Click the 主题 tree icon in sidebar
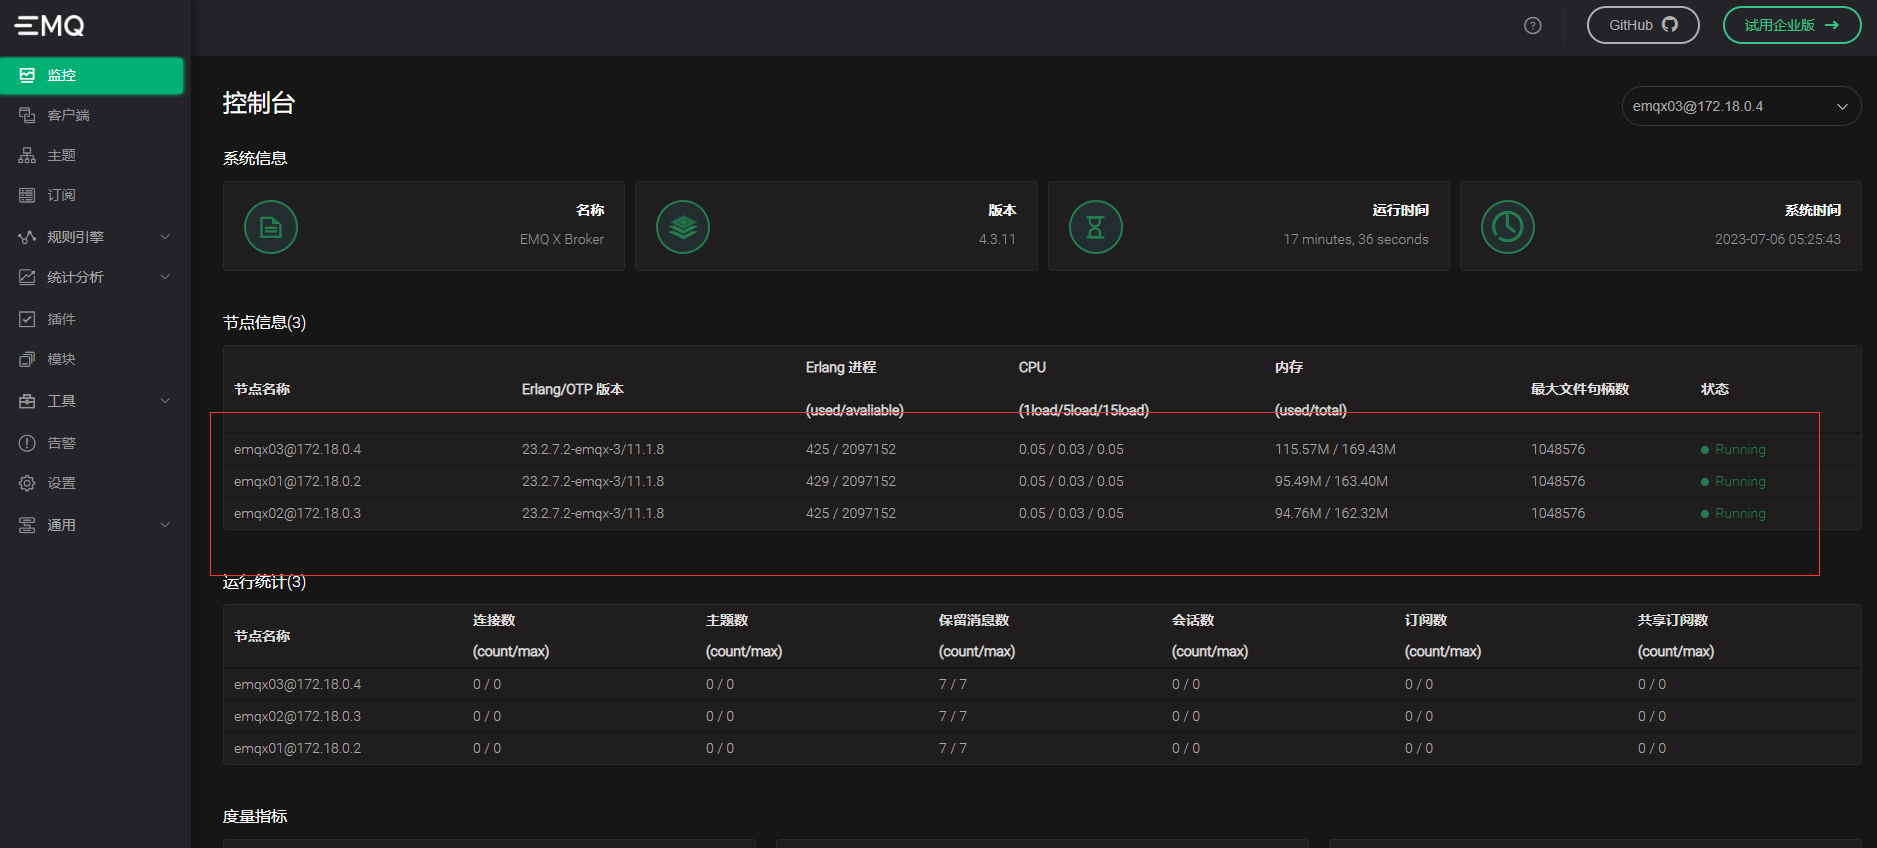1877x848 pixels. pyautogui.click(x=27, y=155)
